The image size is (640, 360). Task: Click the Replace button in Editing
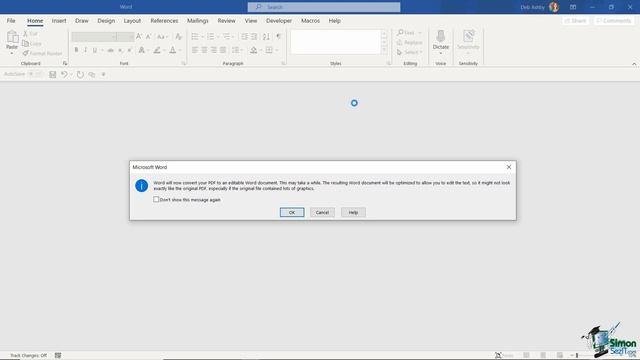pos(410,42)
